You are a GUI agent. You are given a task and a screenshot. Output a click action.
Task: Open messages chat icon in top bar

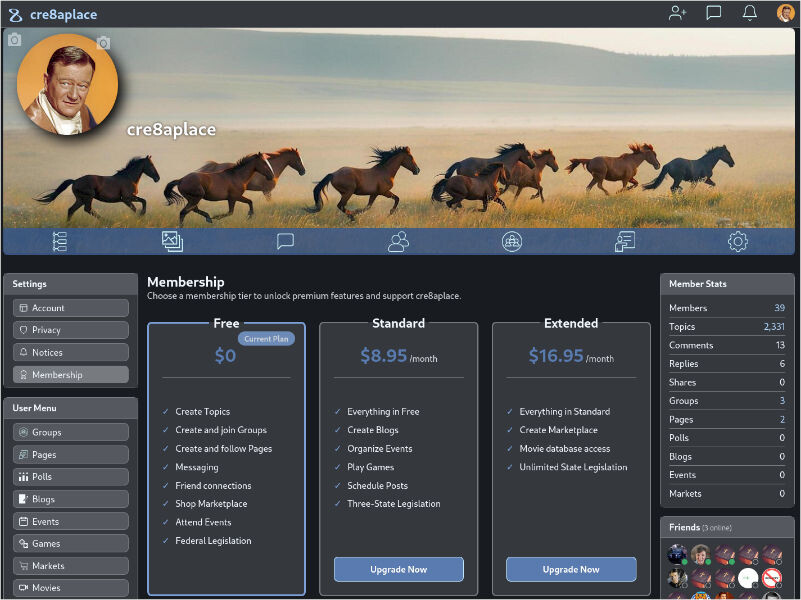tap(714, 13)
